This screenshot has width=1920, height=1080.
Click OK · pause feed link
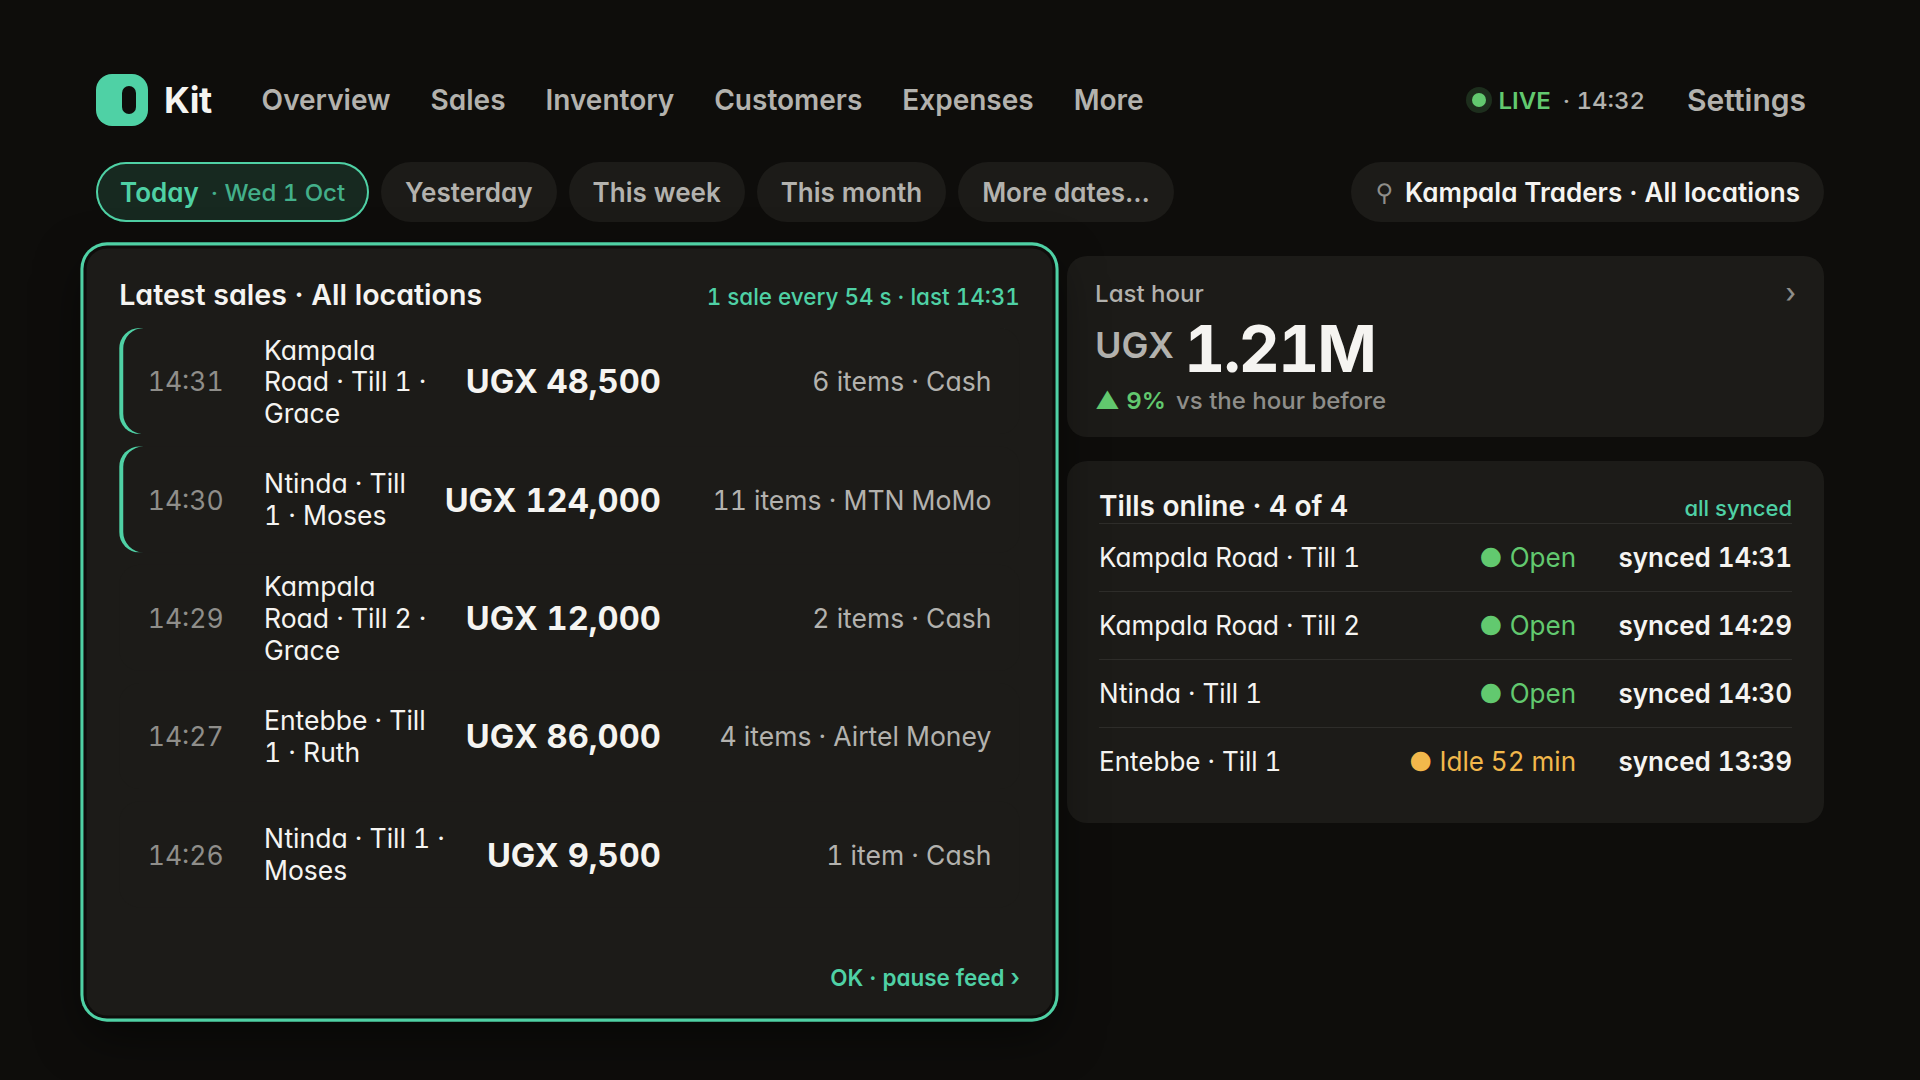pos(925,978)
